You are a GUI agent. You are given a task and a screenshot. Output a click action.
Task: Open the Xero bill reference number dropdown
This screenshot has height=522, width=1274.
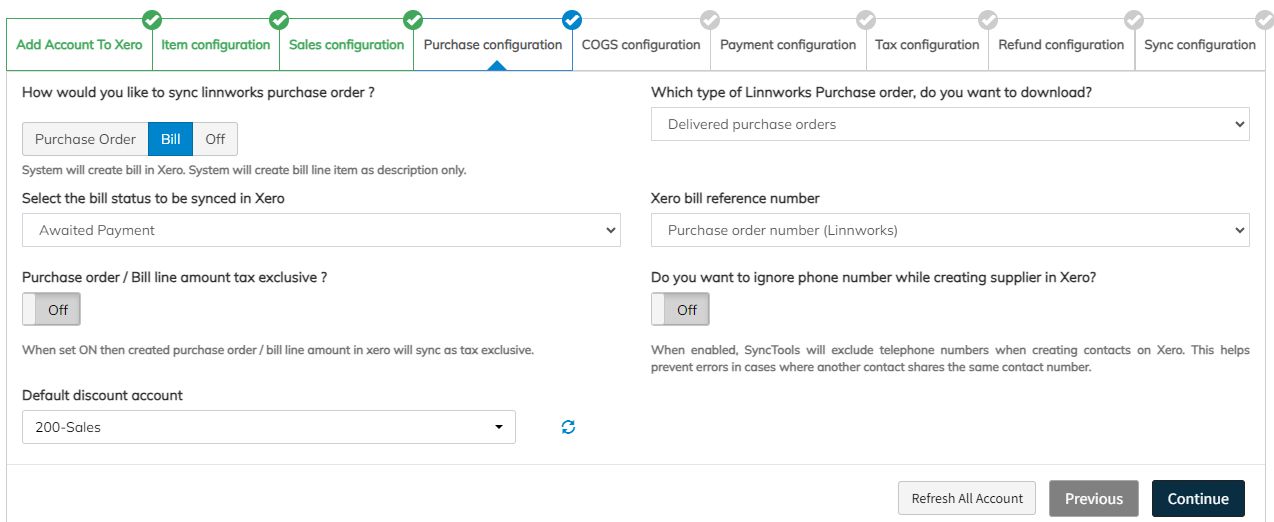pyautogui.click(x=949, y=230)
